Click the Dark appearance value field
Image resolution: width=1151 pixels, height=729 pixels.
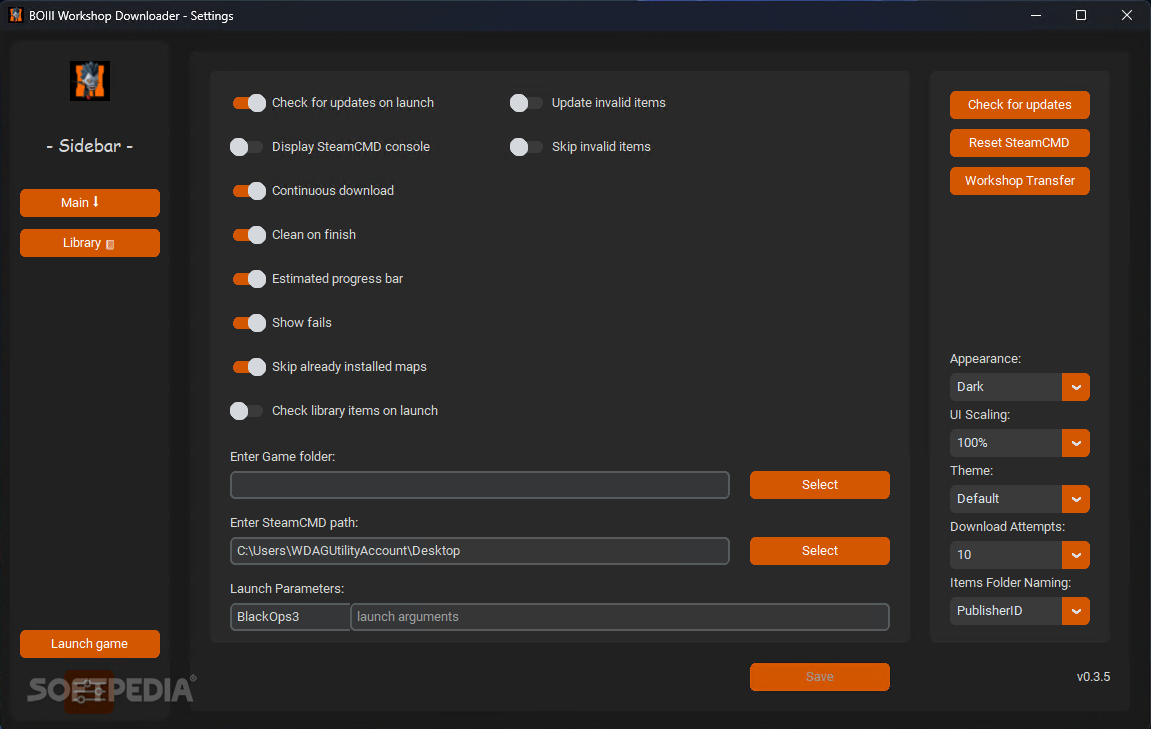(x=1006, y=387)
